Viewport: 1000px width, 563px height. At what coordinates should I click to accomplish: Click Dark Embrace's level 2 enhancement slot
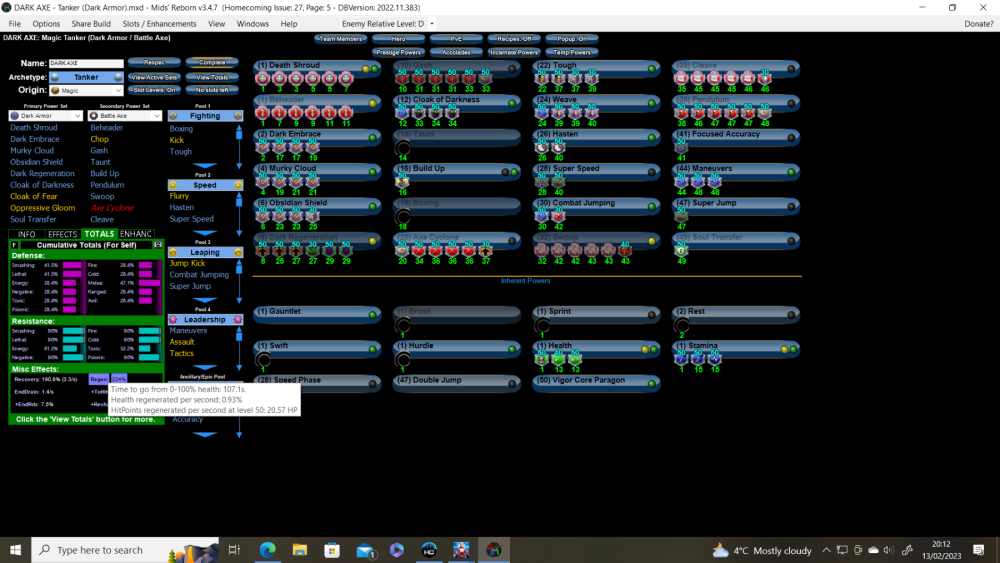[263, 147]
